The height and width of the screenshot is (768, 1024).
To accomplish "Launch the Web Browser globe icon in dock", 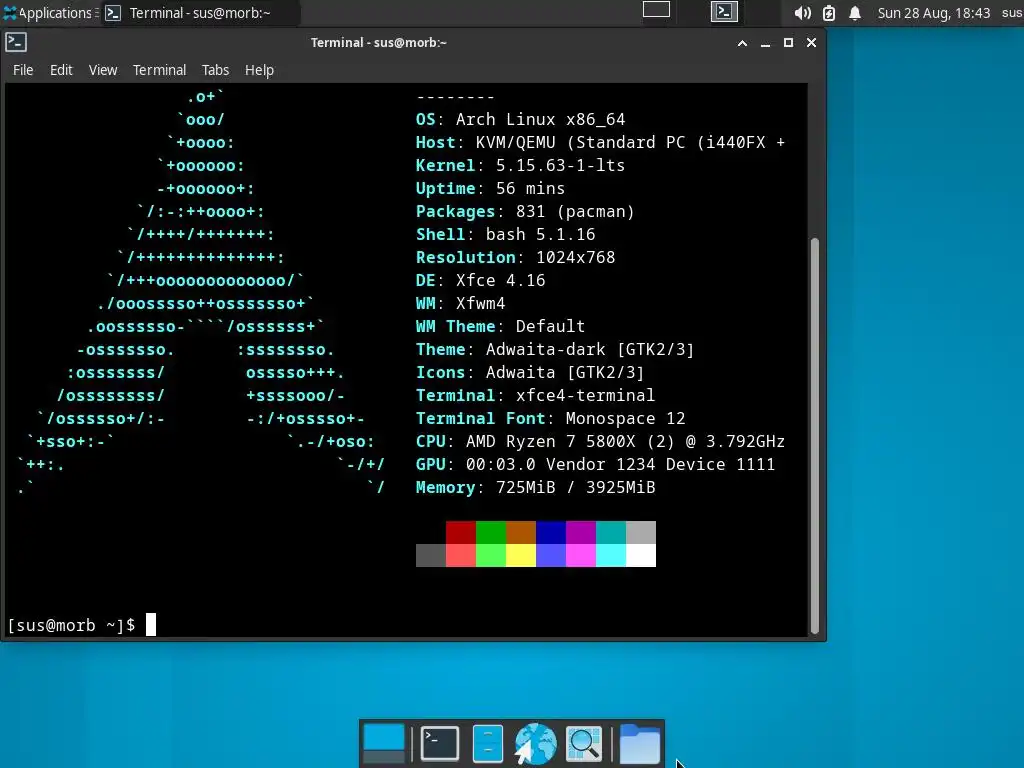I will [x=536, y=744].
